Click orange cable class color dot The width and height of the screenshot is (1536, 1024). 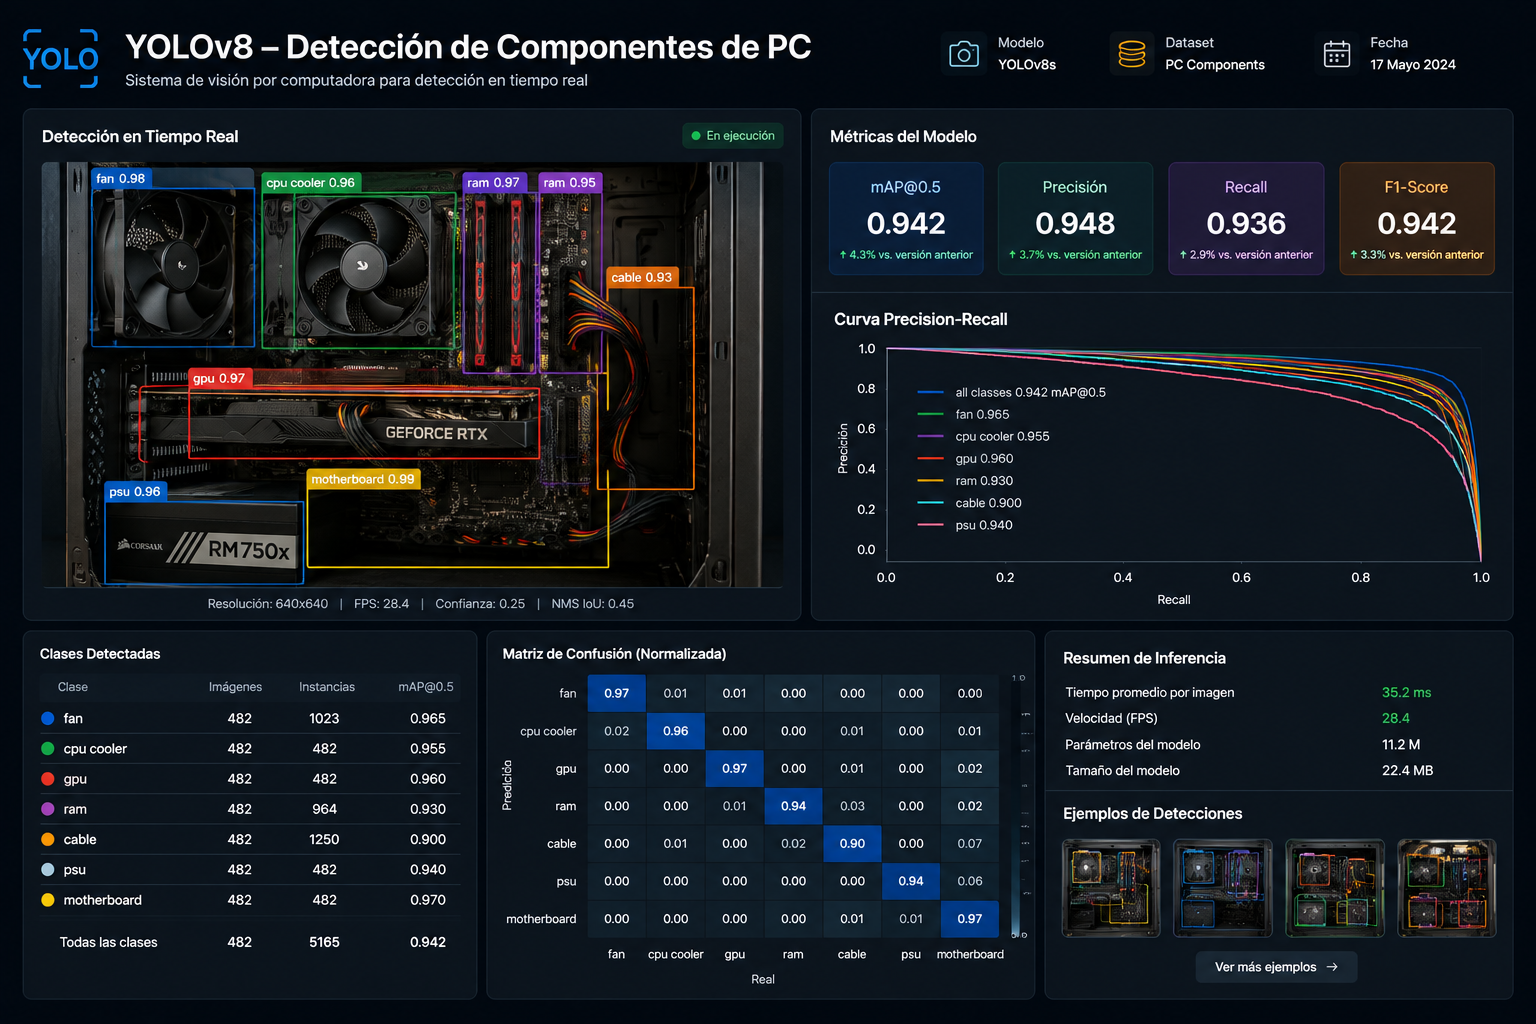pyautogui.click(x=48, y=839)
